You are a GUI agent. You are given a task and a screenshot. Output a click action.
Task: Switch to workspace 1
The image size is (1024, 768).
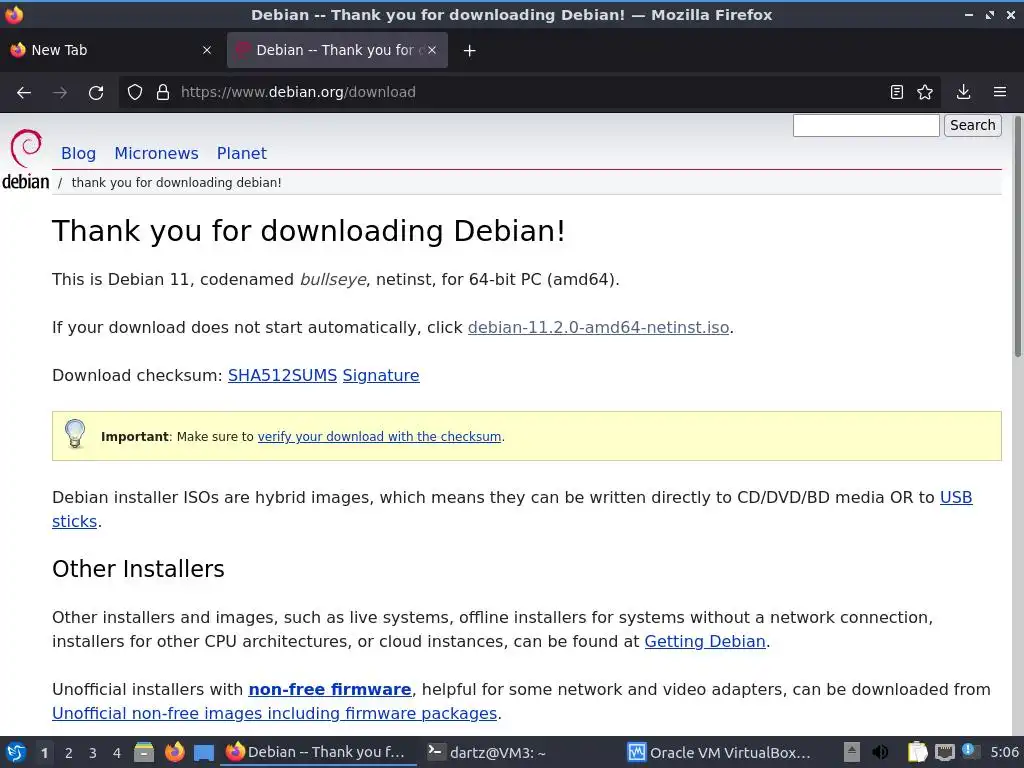click(44, 753)
